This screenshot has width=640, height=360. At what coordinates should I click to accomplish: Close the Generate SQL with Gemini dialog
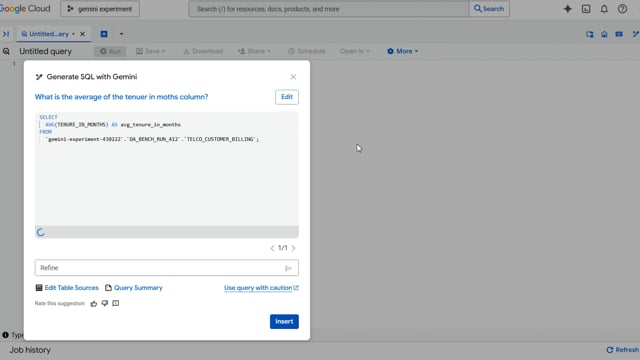pyautogui.click(x=293, y=77)
